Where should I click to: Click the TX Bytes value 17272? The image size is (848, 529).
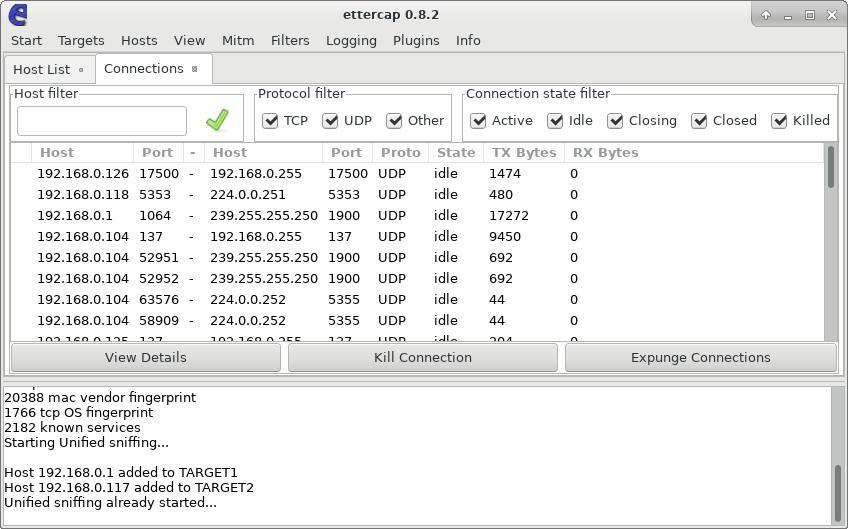(508, 216)
